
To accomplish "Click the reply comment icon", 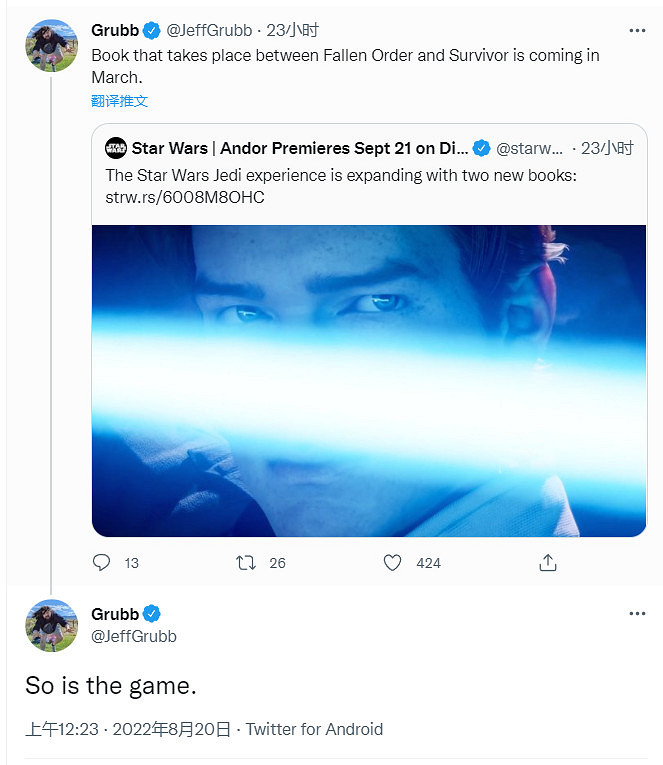I will 101,563.
